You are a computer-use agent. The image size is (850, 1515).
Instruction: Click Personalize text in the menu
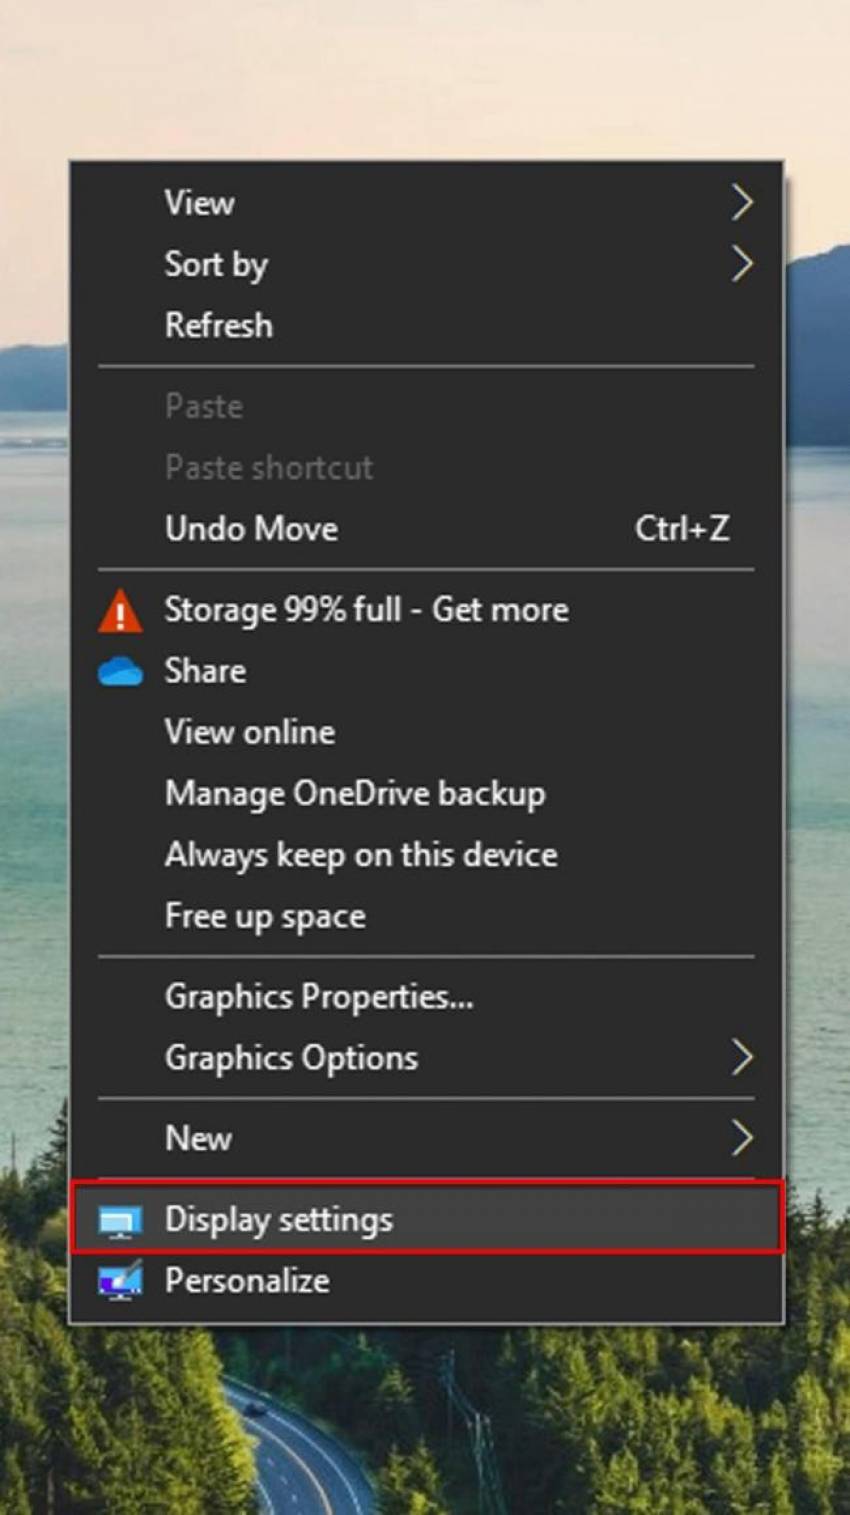[x=247, y=1281]
